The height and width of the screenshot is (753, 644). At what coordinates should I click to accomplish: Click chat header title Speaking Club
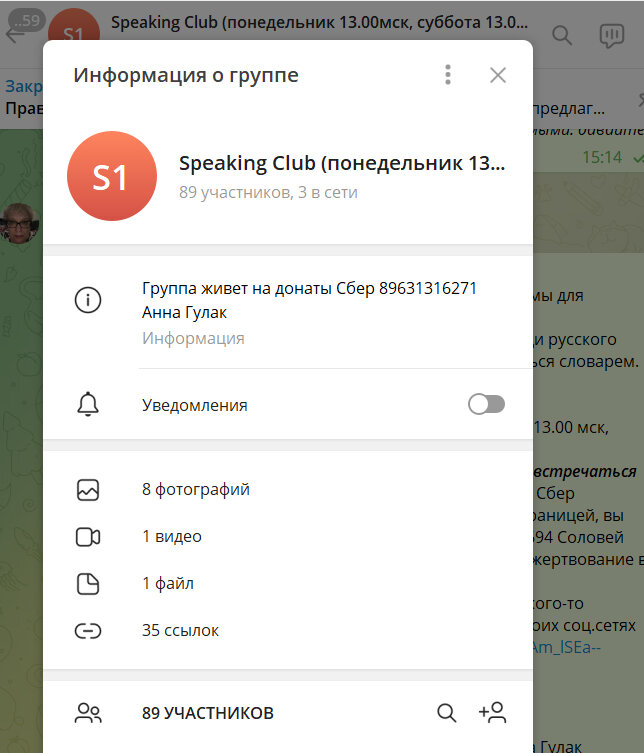pyautogui.click(x=319, y=23)
